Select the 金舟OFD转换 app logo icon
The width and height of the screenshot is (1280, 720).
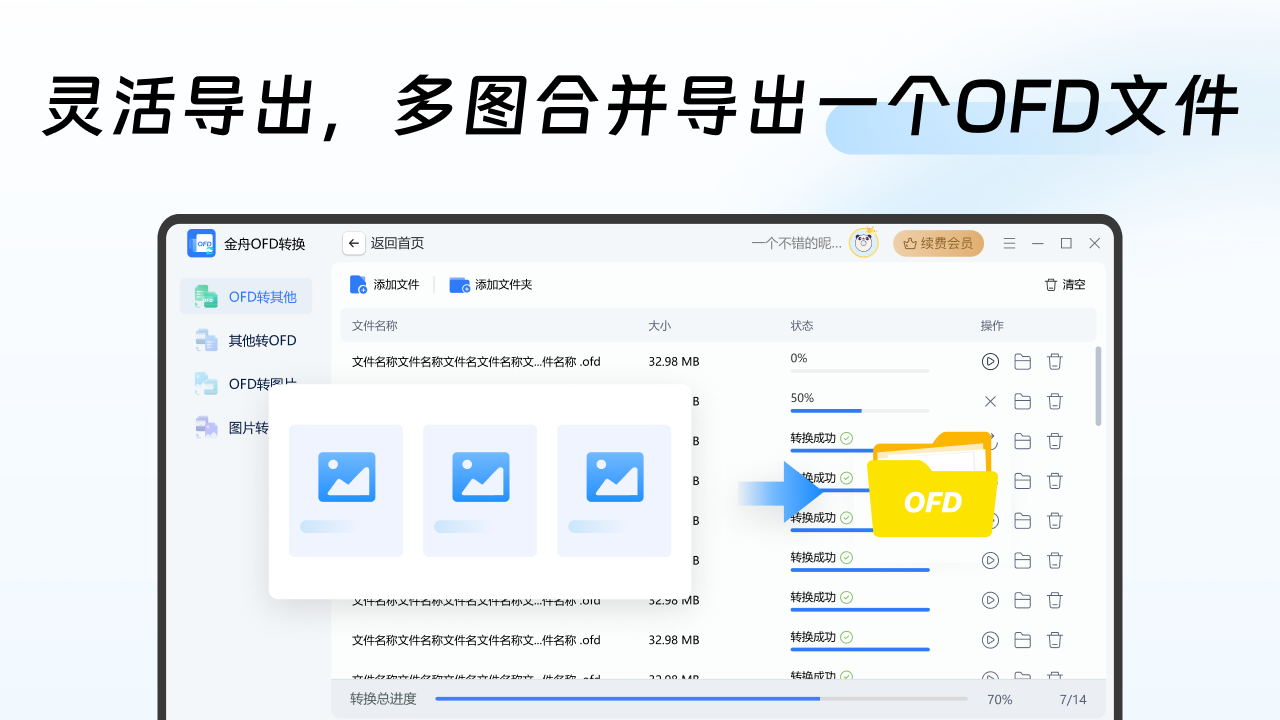201,243
